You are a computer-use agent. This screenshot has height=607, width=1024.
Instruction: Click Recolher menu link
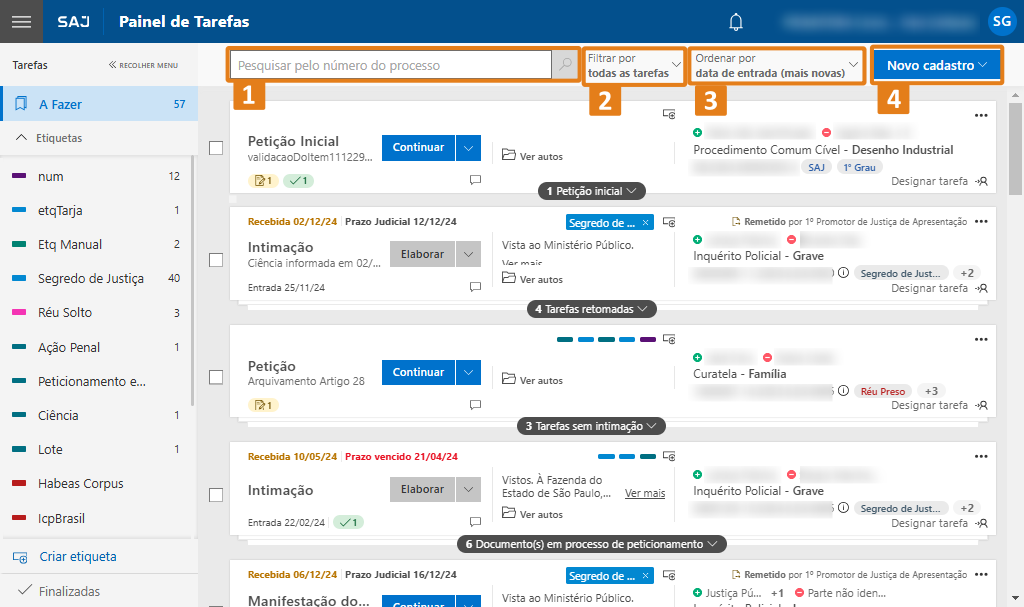pyautogui.click(x=143, y=65)
